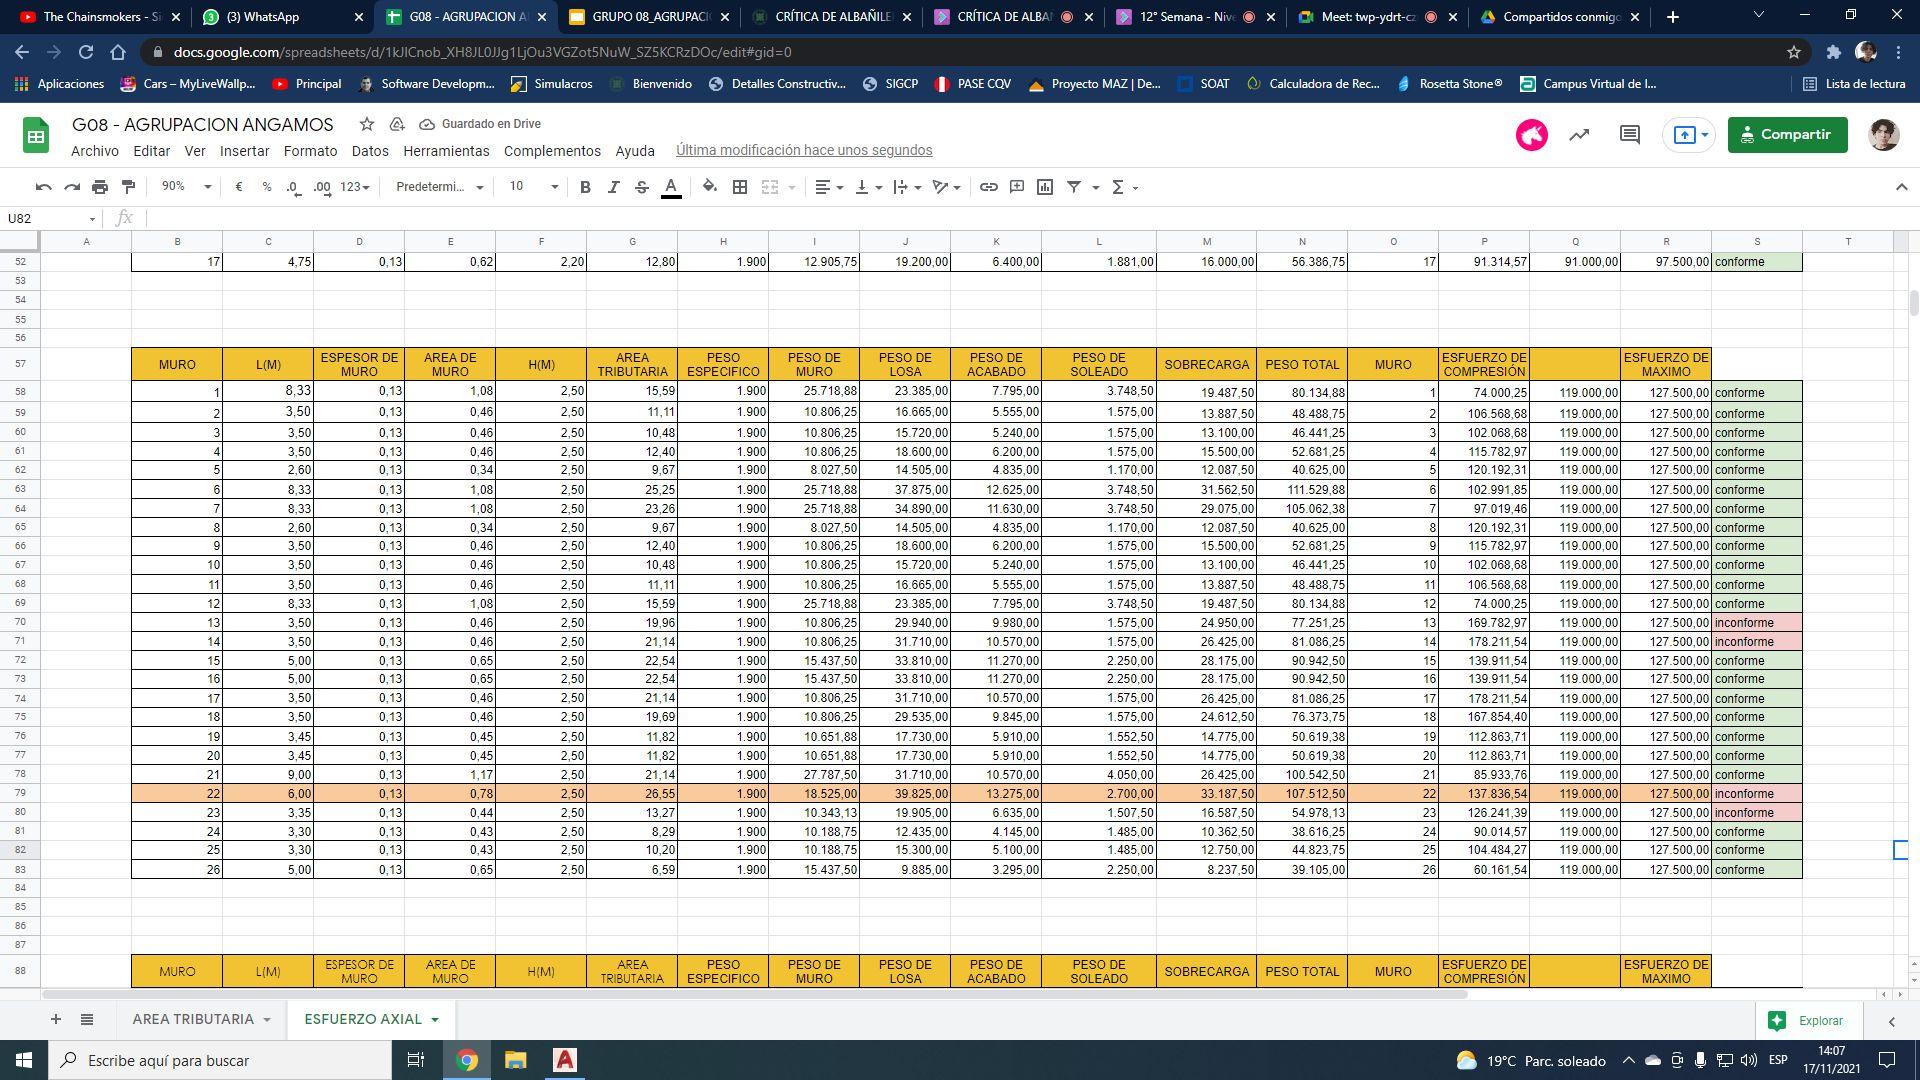Open the ESFUERZO AXIAL tab dropdown arrow

pyautogui.click(x=435, y=1019)
